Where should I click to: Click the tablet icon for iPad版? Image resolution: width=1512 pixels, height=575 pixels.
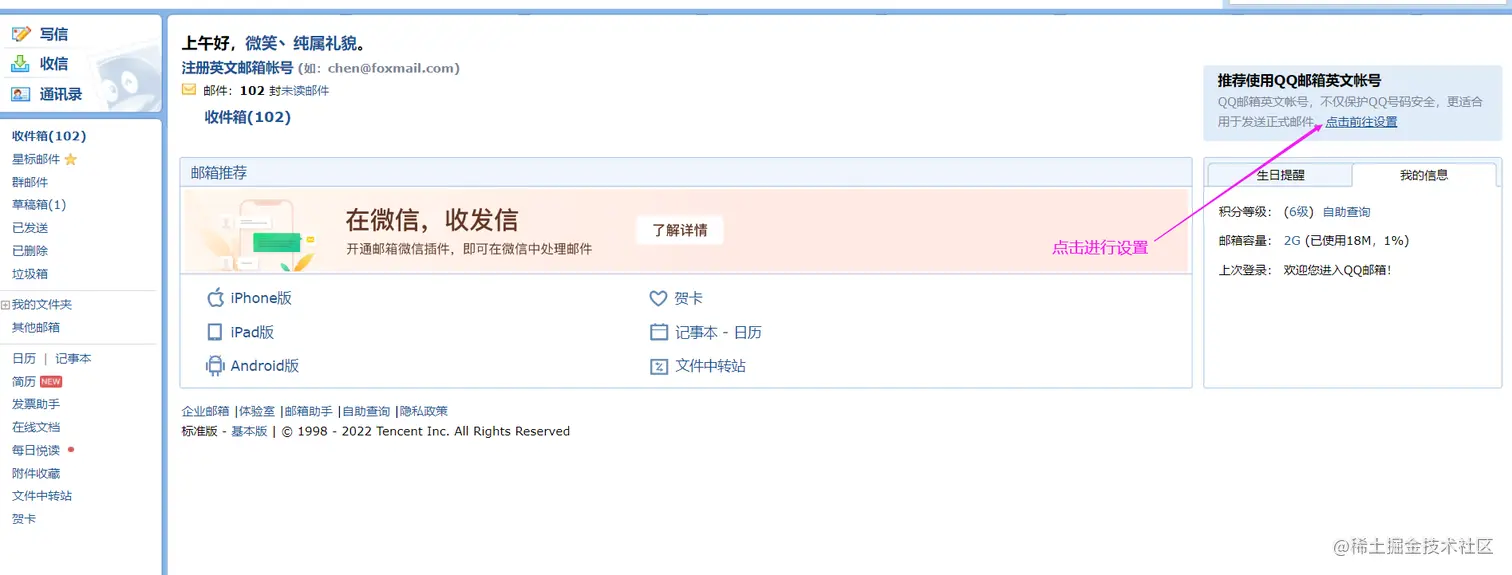[215, 332]
